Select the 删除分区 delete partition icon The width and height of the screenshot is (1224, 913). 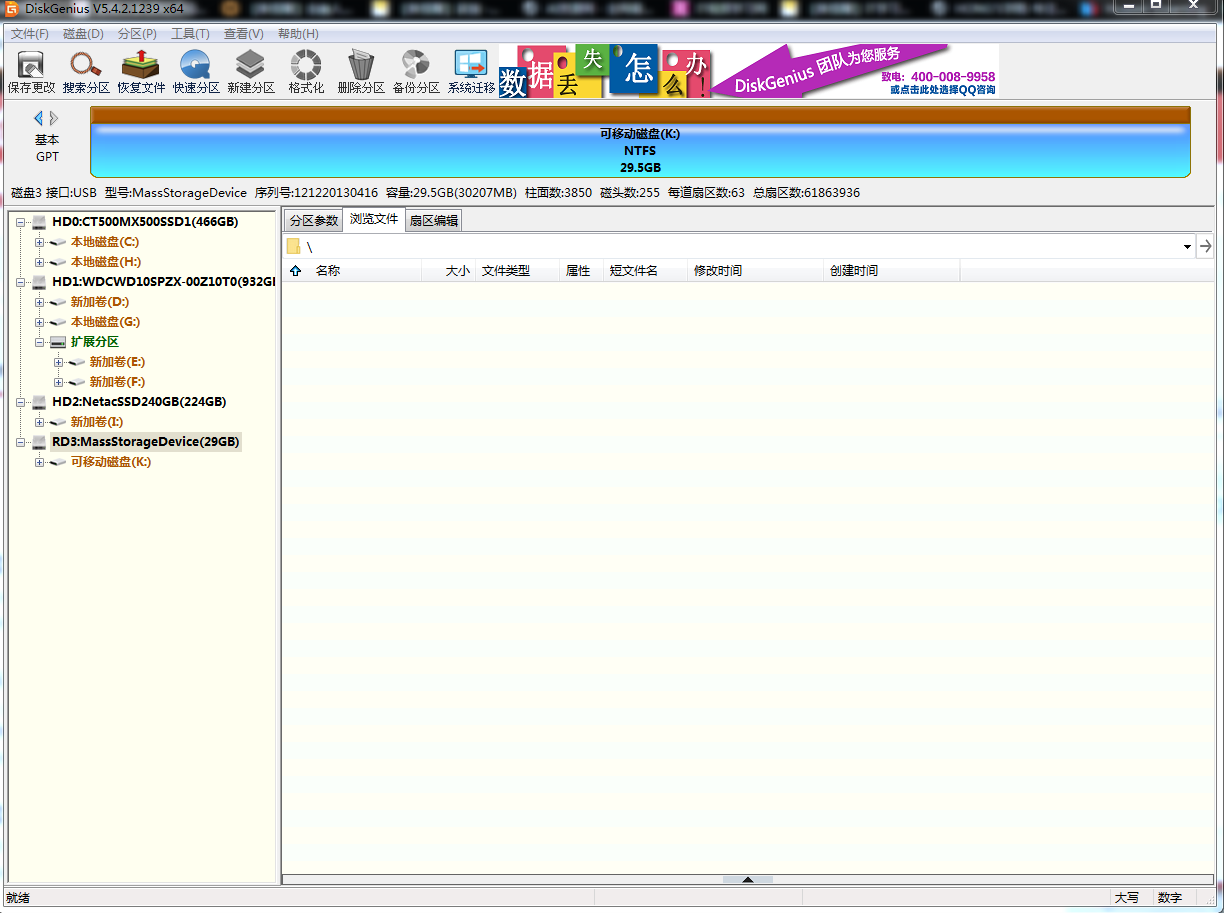[361, 72]
